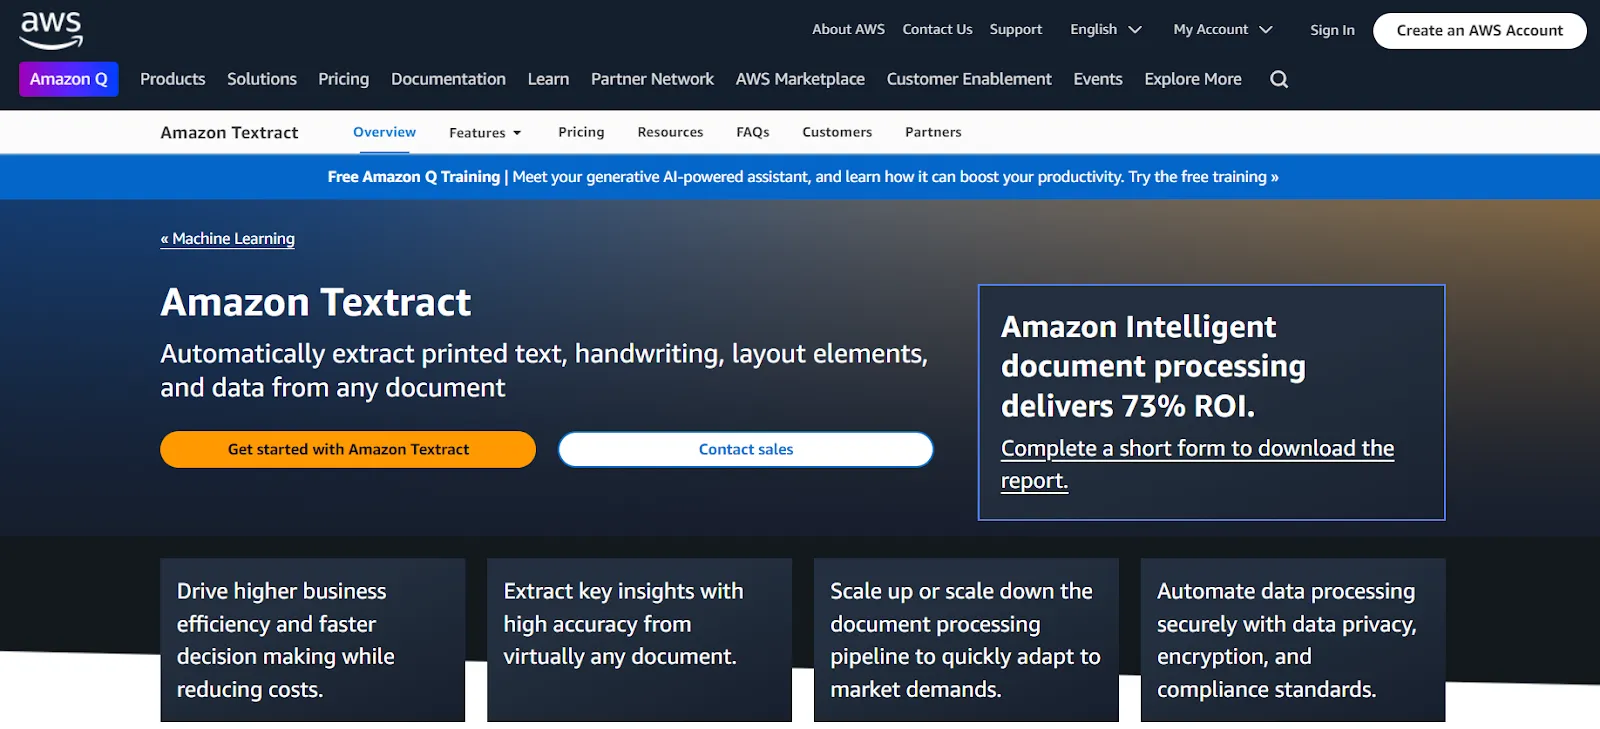This screenshot has width=1600, height=729.
Task: Expand the English language dropdown
Action: [x=1105, y=30]
